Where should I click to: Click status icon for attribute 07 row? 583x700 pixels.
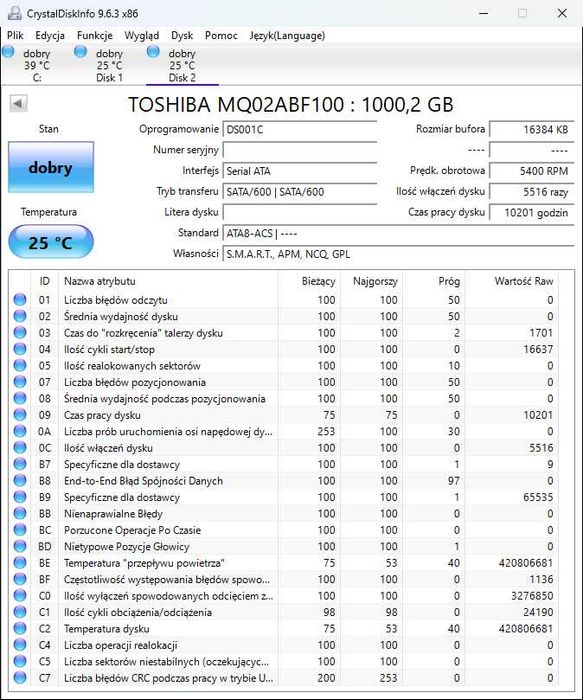[20, 382]
